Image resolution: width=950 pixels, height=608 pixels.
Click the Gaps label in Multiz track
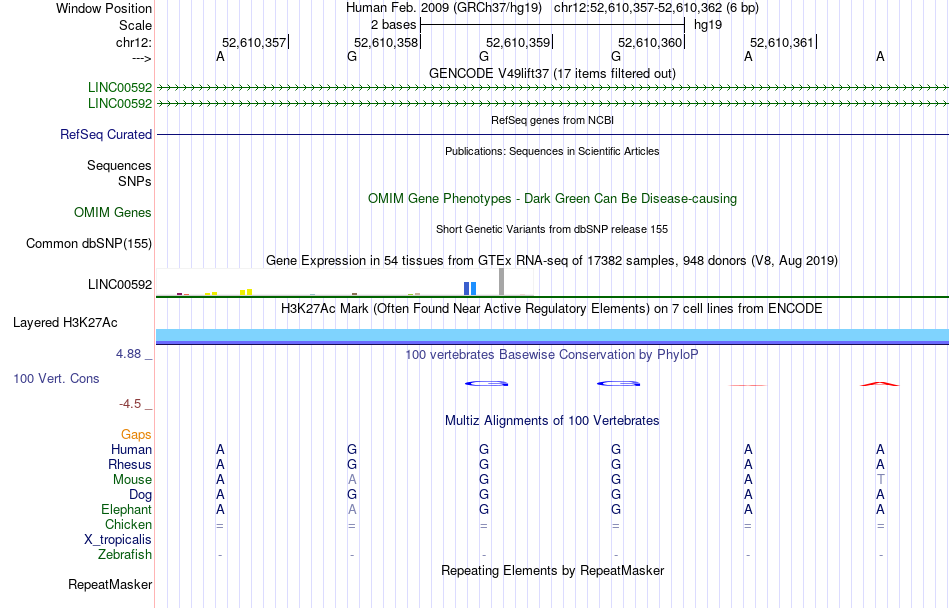point(136,434)
